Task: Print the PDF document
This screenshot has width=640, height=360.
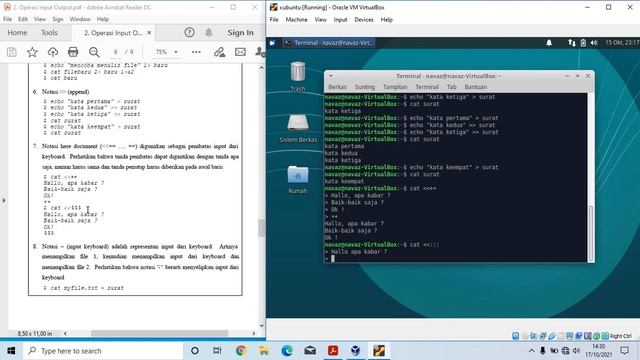Action: click(x=73, y=52)
